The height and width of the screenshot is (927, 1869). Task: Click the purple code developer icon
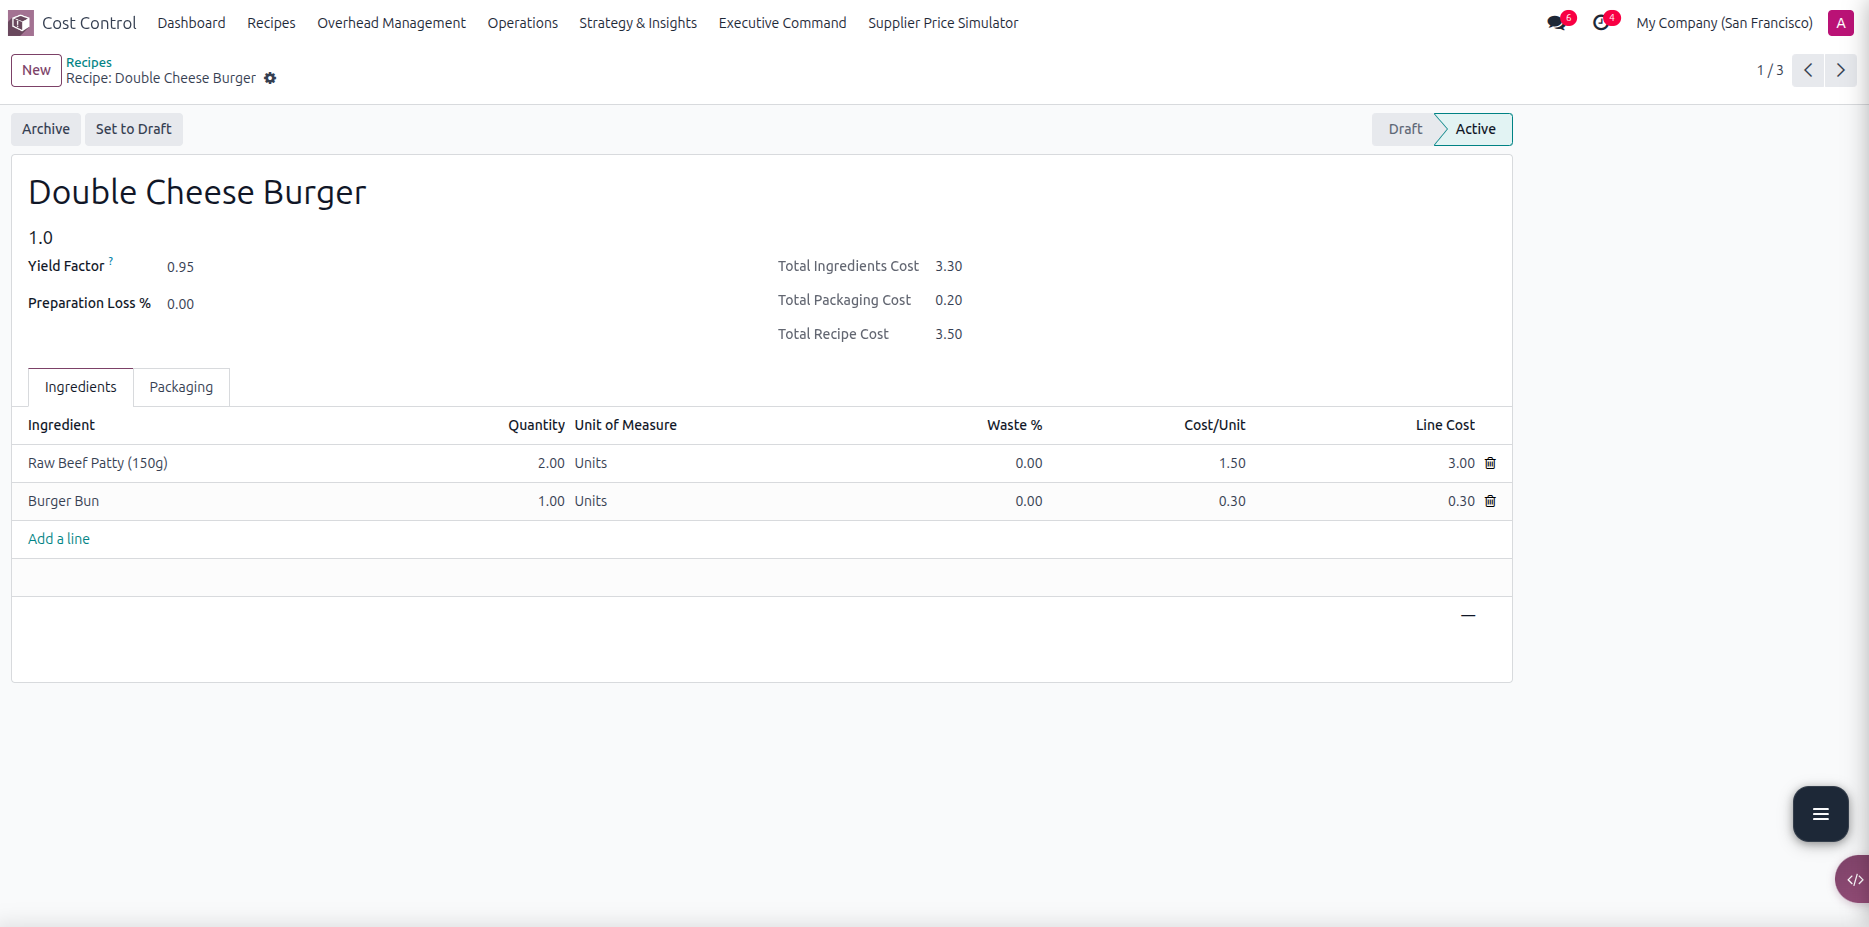pyautogui.click(x=1853, y=880)
